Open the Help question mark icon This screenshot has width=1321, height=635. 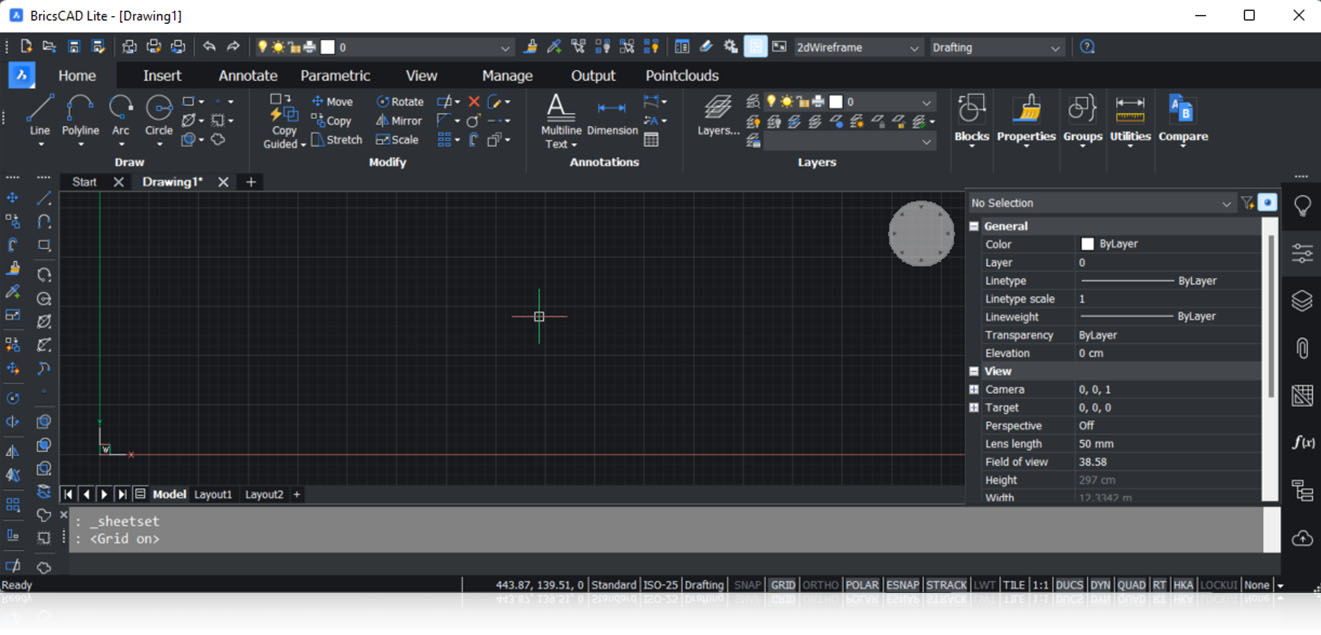tap(1087, 47)
